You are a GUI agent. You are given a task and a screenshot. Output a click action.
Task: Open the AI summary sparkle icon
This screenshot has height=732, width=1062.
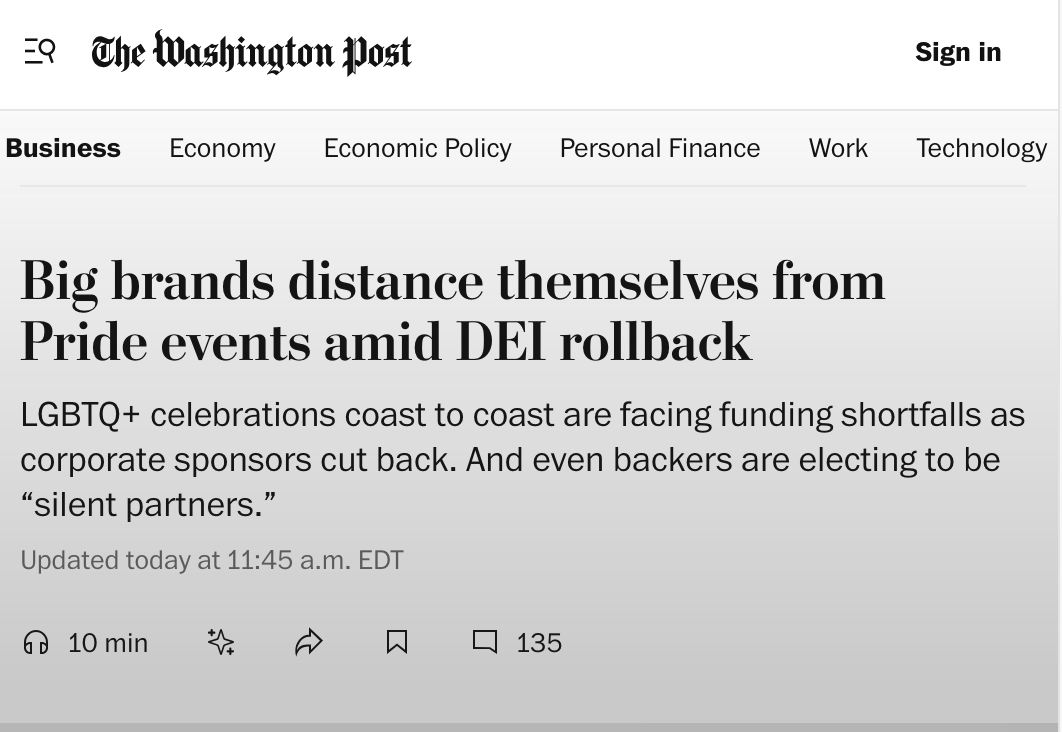click(221, 642)
